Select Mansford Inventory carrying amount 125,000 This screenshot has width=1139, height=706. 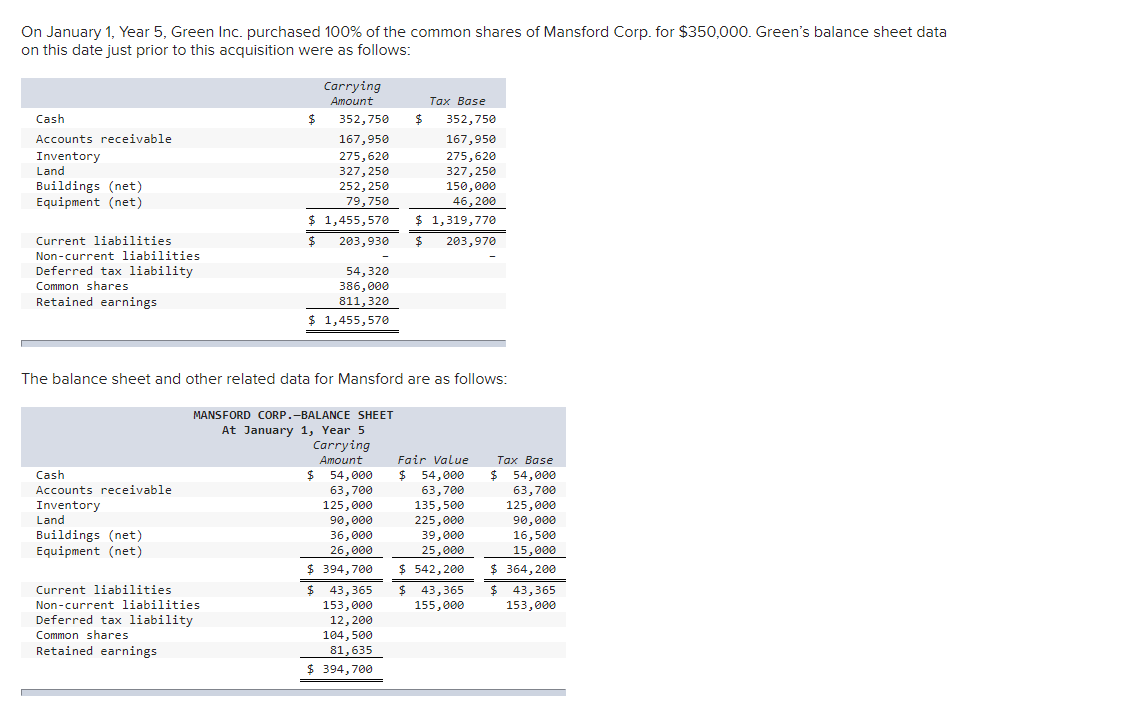tap(347, 505)
